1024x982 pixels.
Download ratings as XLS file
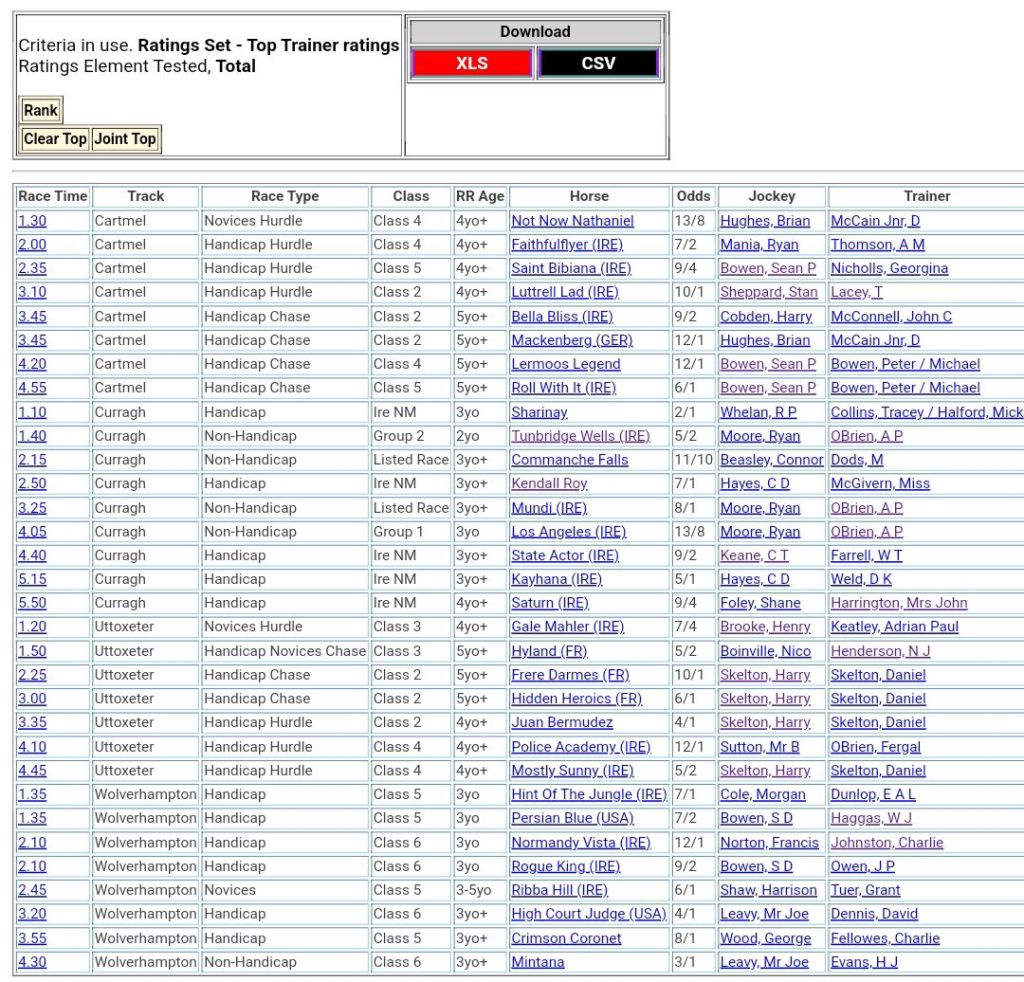[x=471, y=63]
